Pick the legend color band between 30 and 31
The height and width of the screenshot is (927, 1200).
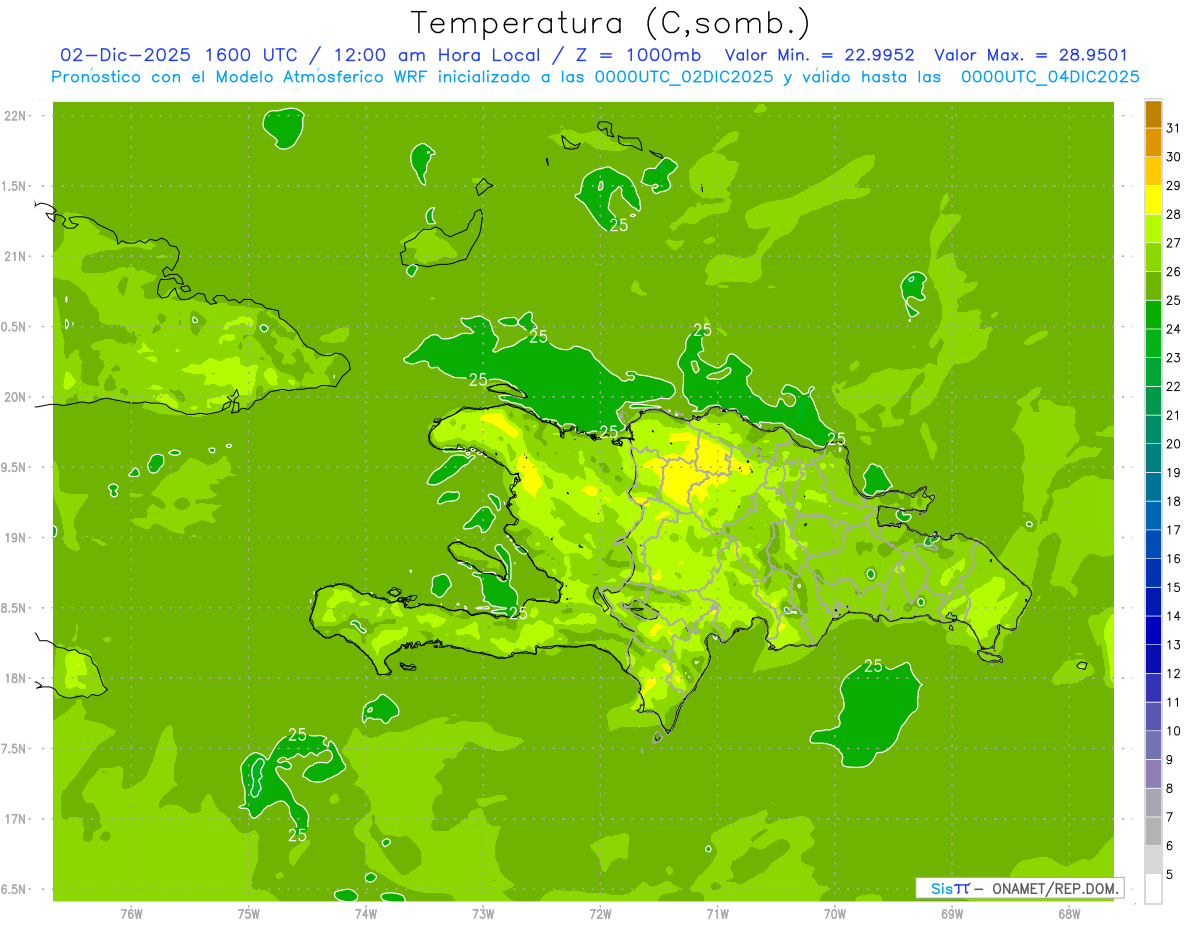[1153, 142]
